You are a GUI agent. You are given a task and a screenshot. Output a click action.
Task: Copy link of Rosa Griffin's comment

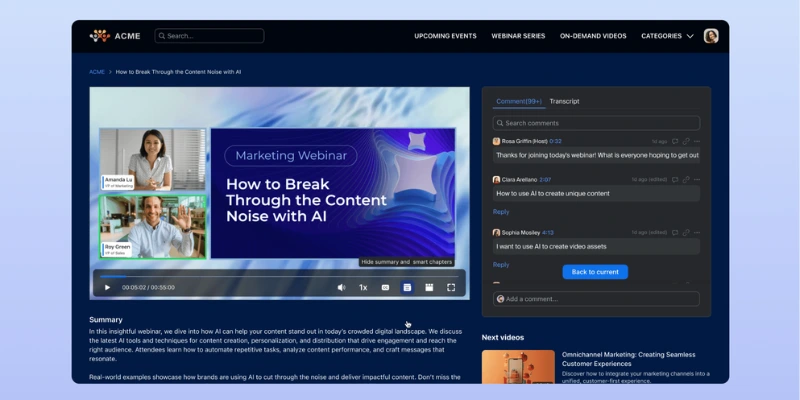click(686, 141)
